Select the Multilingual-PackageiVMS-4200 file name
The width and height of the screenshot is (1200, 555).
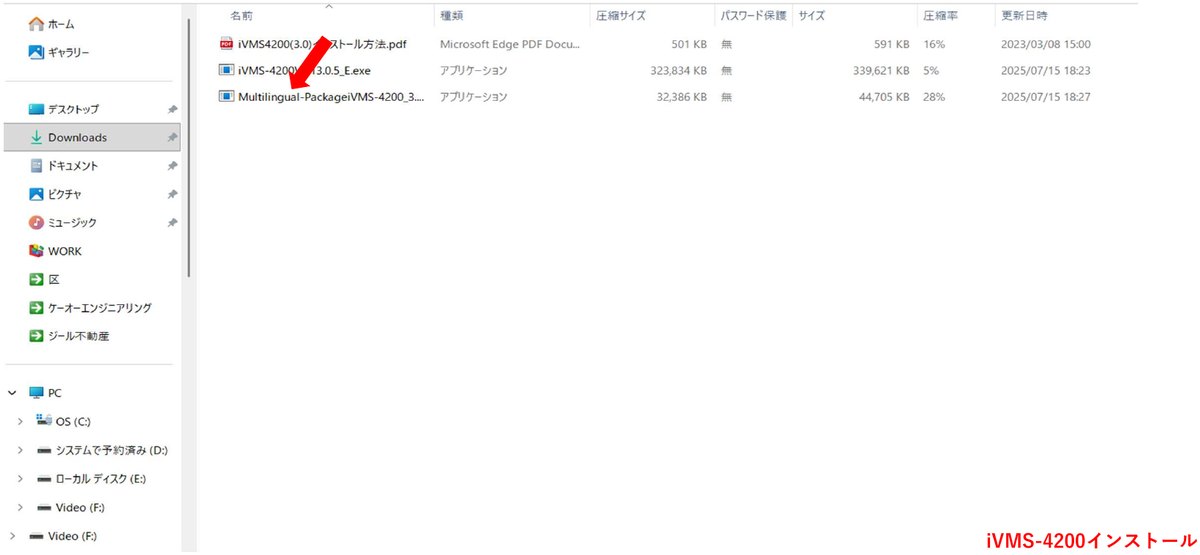331,97
